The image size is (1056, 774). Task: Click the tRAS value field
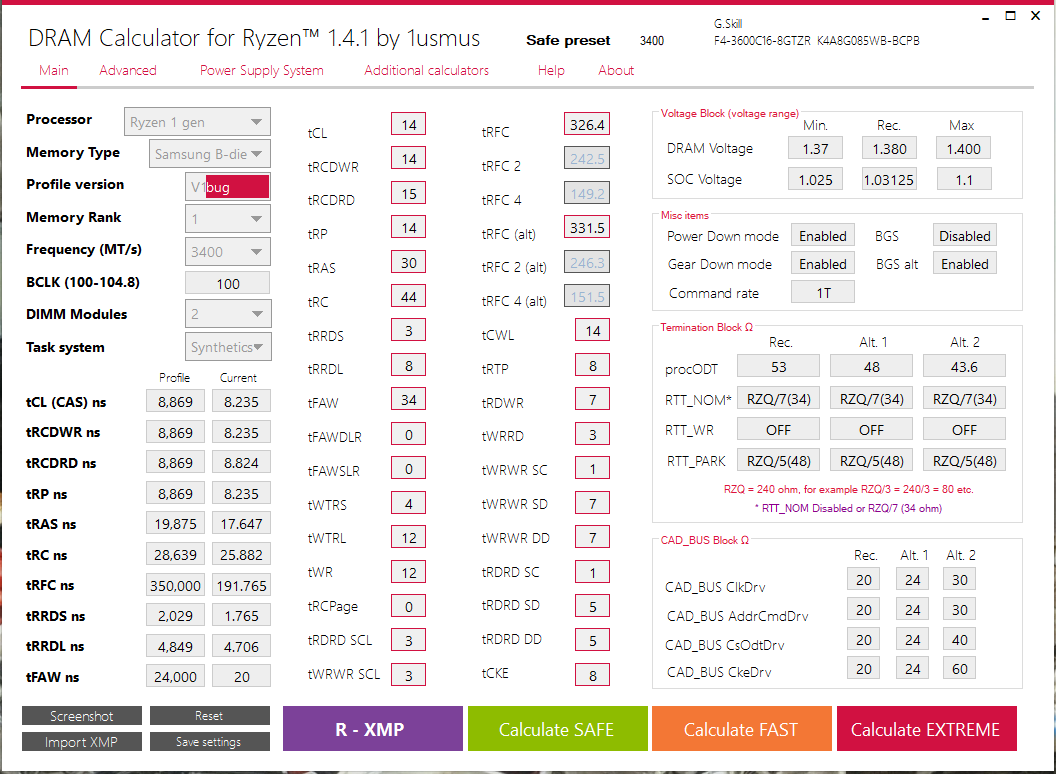click(x=408, y=262)
